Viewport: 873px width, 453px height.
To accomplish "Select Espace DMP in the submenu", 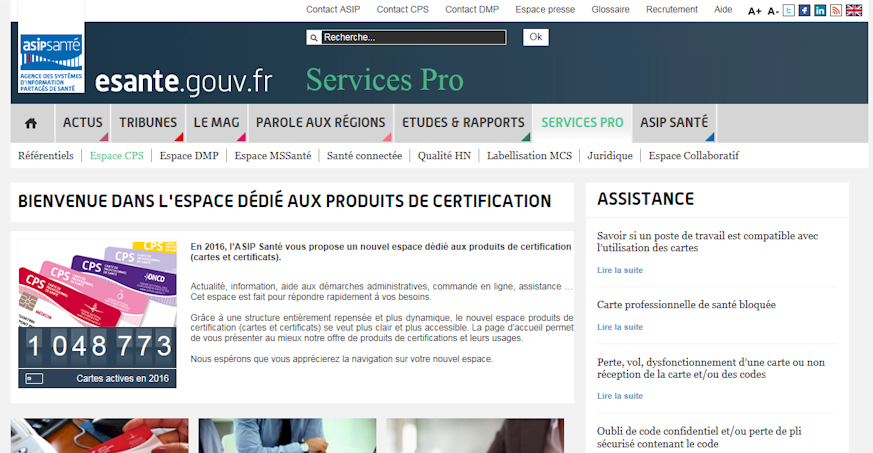I will click(x=189, y=156).
